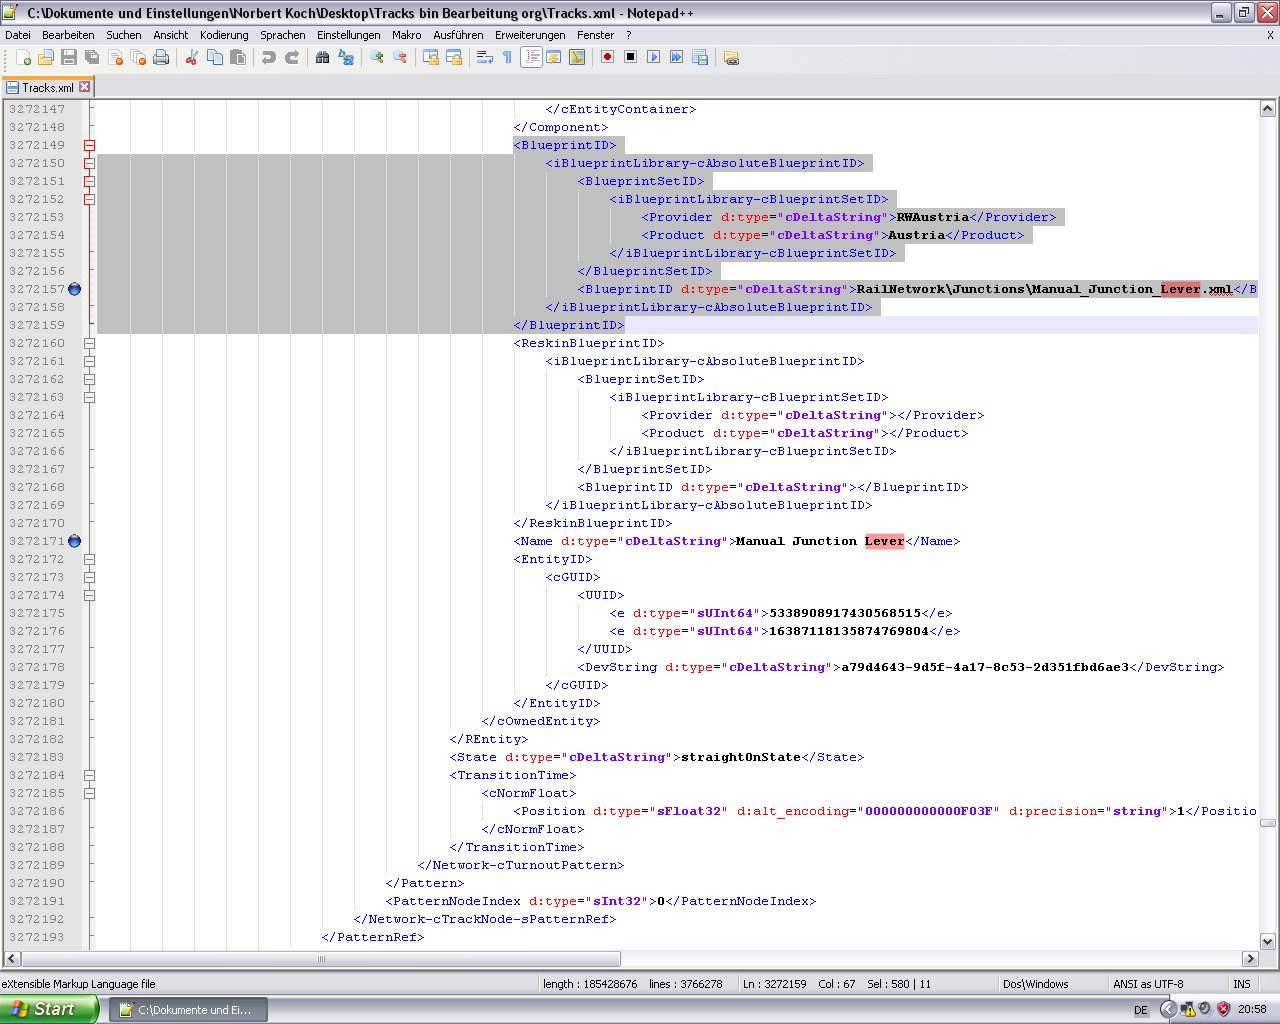Click the New file toolbar icon
Screen dimensions: 1280x1024
23,58
